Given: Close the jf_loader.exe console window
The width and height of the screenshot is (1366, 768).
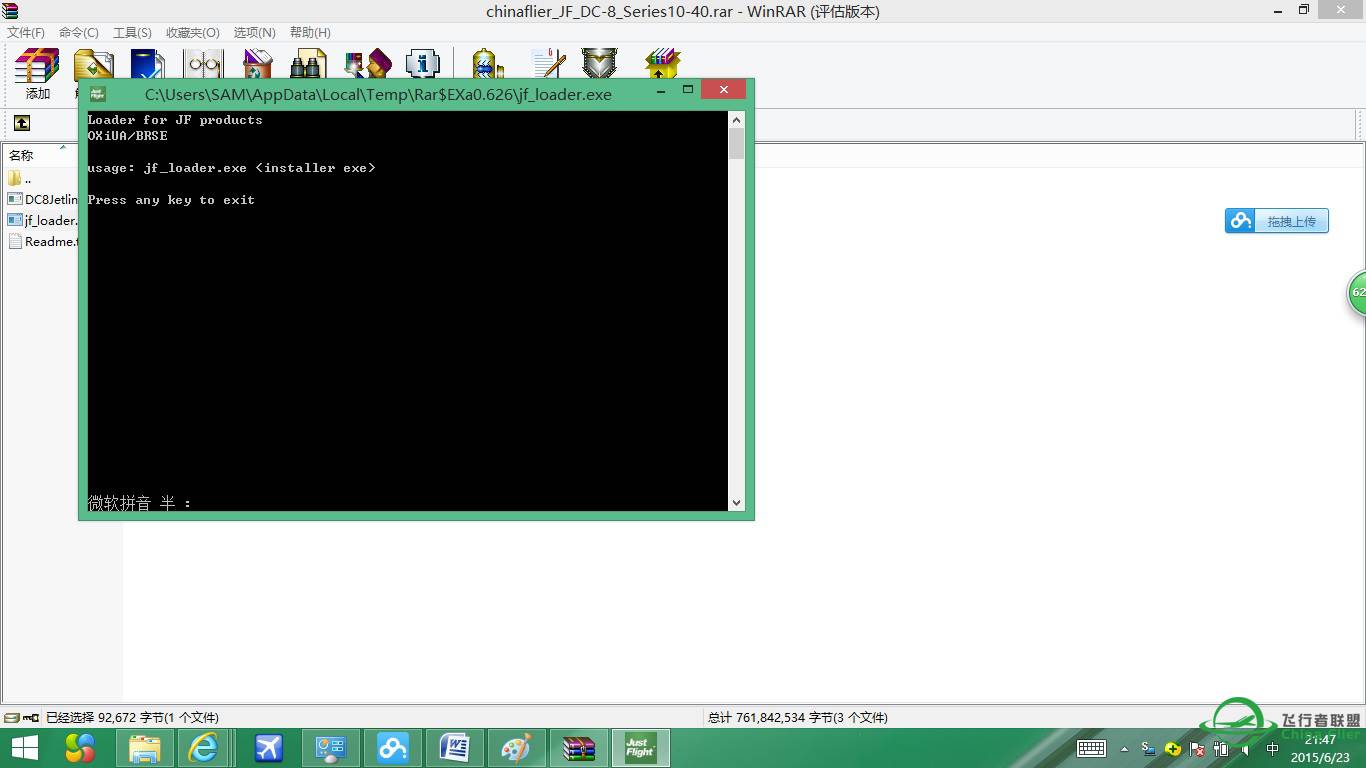Looking at the screenshot, I should coord(723,90).
